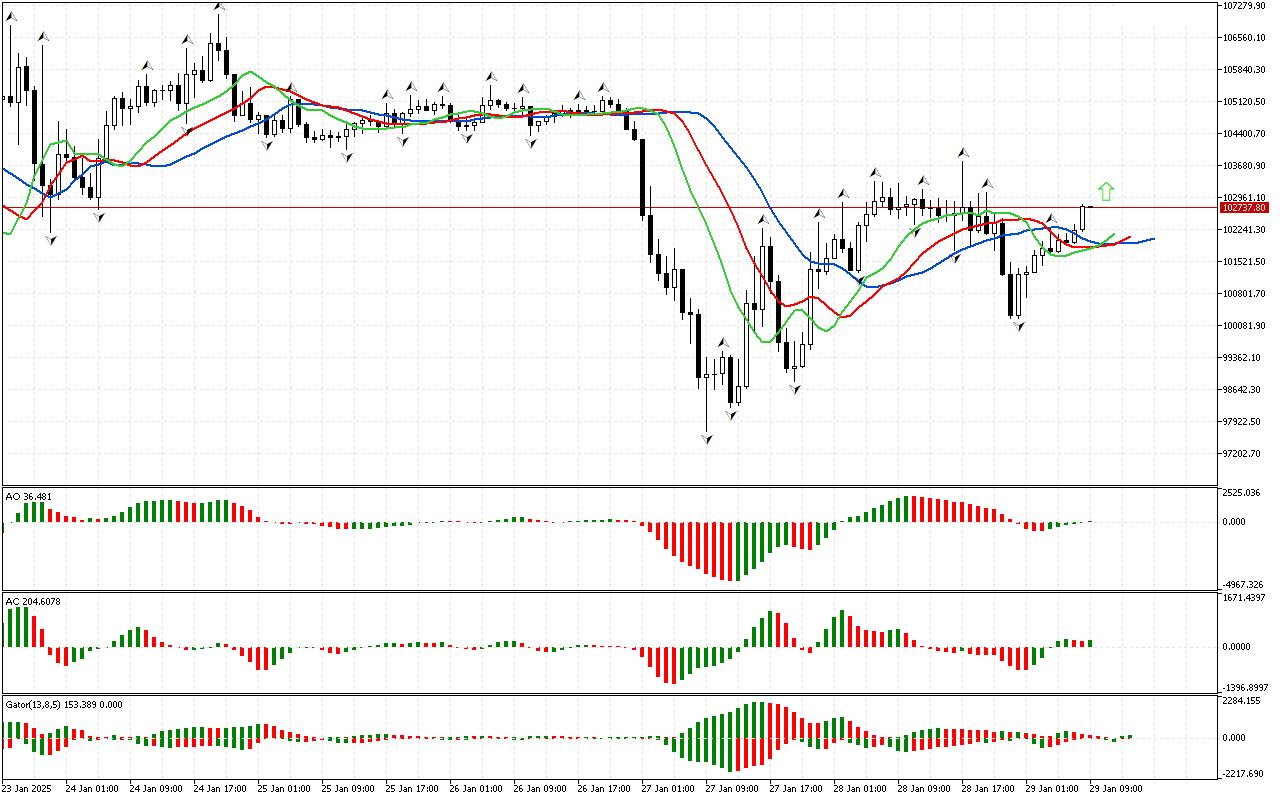
Task: Click price level 100801.70 on the axis
Action: (1244, 294)
